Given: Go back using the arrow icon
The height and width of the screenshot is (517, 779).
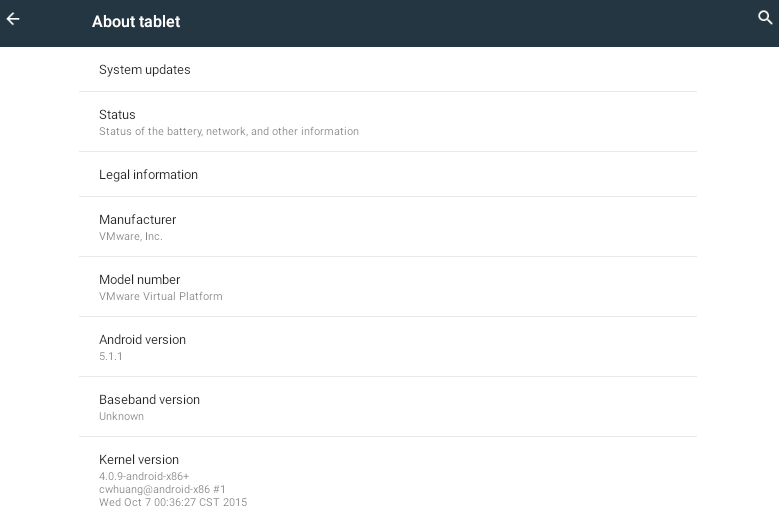Looking at the screenshot, I should (13, 19).
